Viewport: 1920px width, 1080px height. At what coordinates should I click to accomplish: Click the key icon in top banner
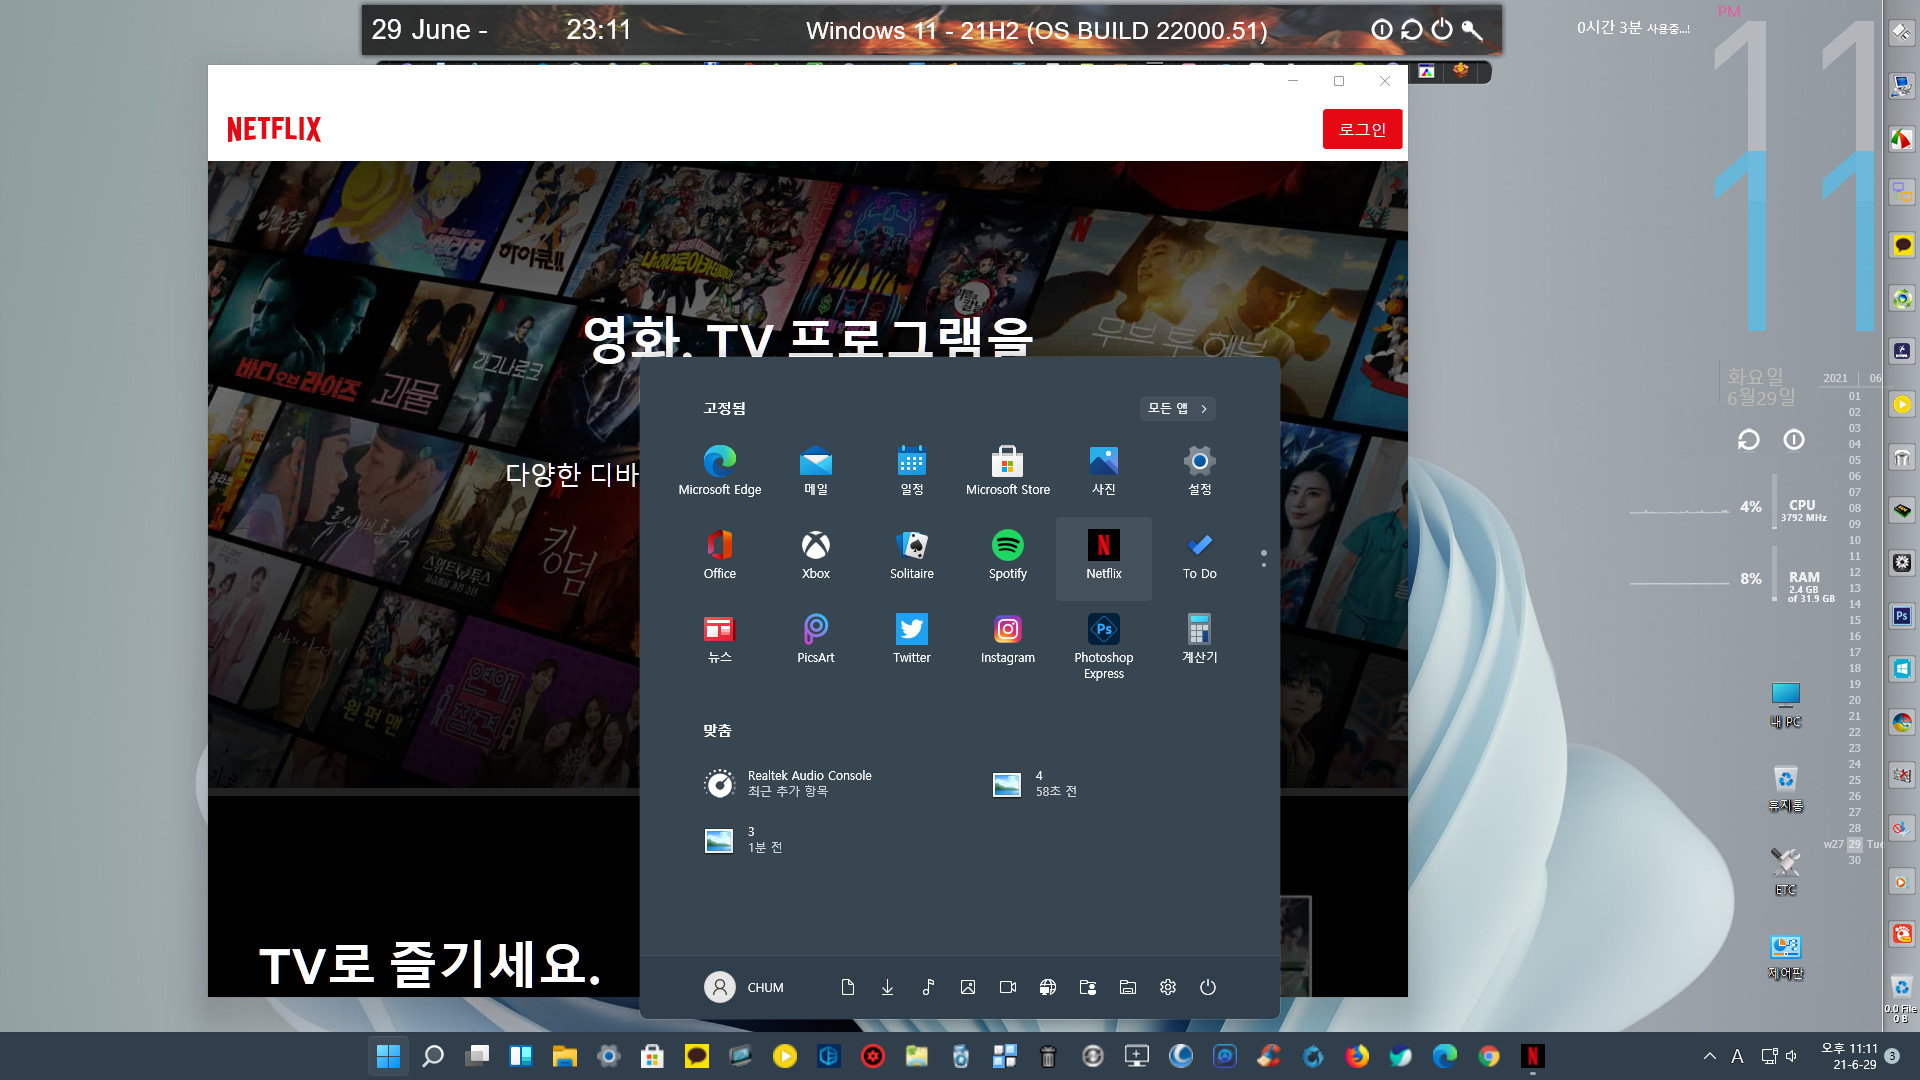click(x=1472, y=30)
